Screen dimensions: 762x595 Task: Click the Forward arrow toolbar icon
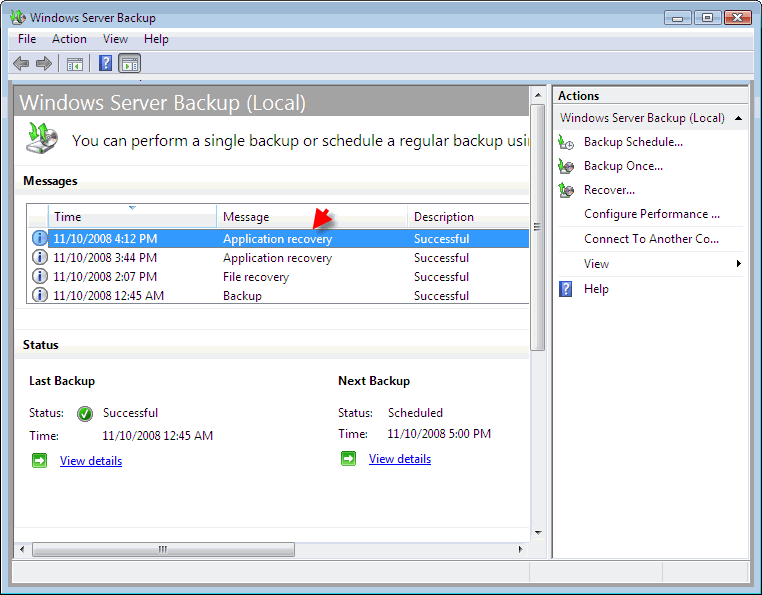point(44,63)
